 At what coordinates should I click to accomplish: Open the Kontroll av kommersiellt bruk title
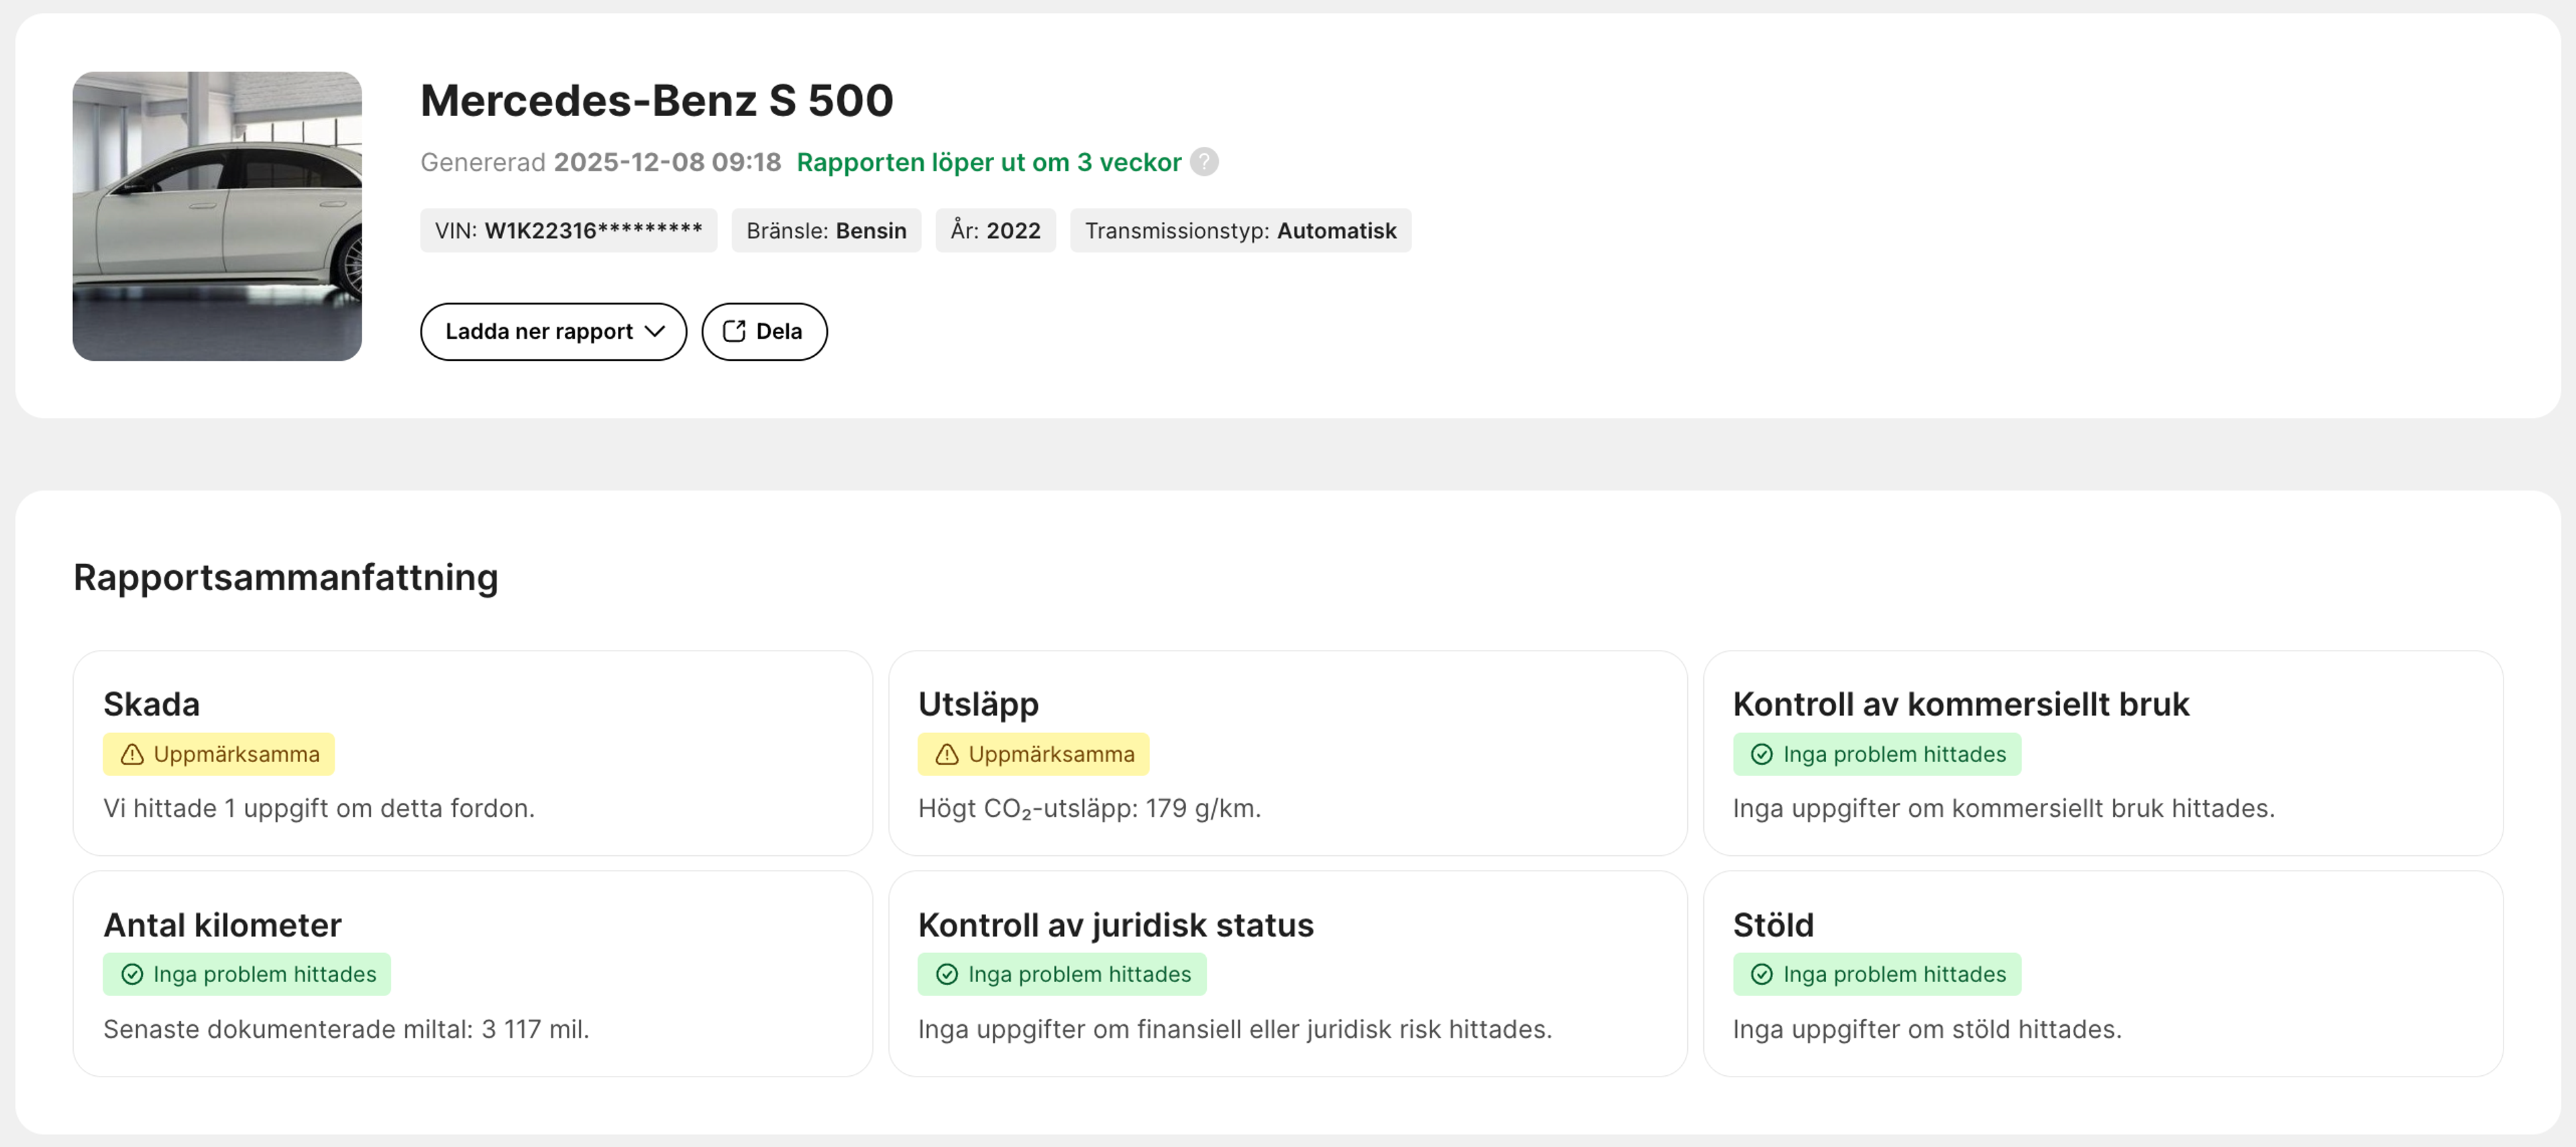1960,704
